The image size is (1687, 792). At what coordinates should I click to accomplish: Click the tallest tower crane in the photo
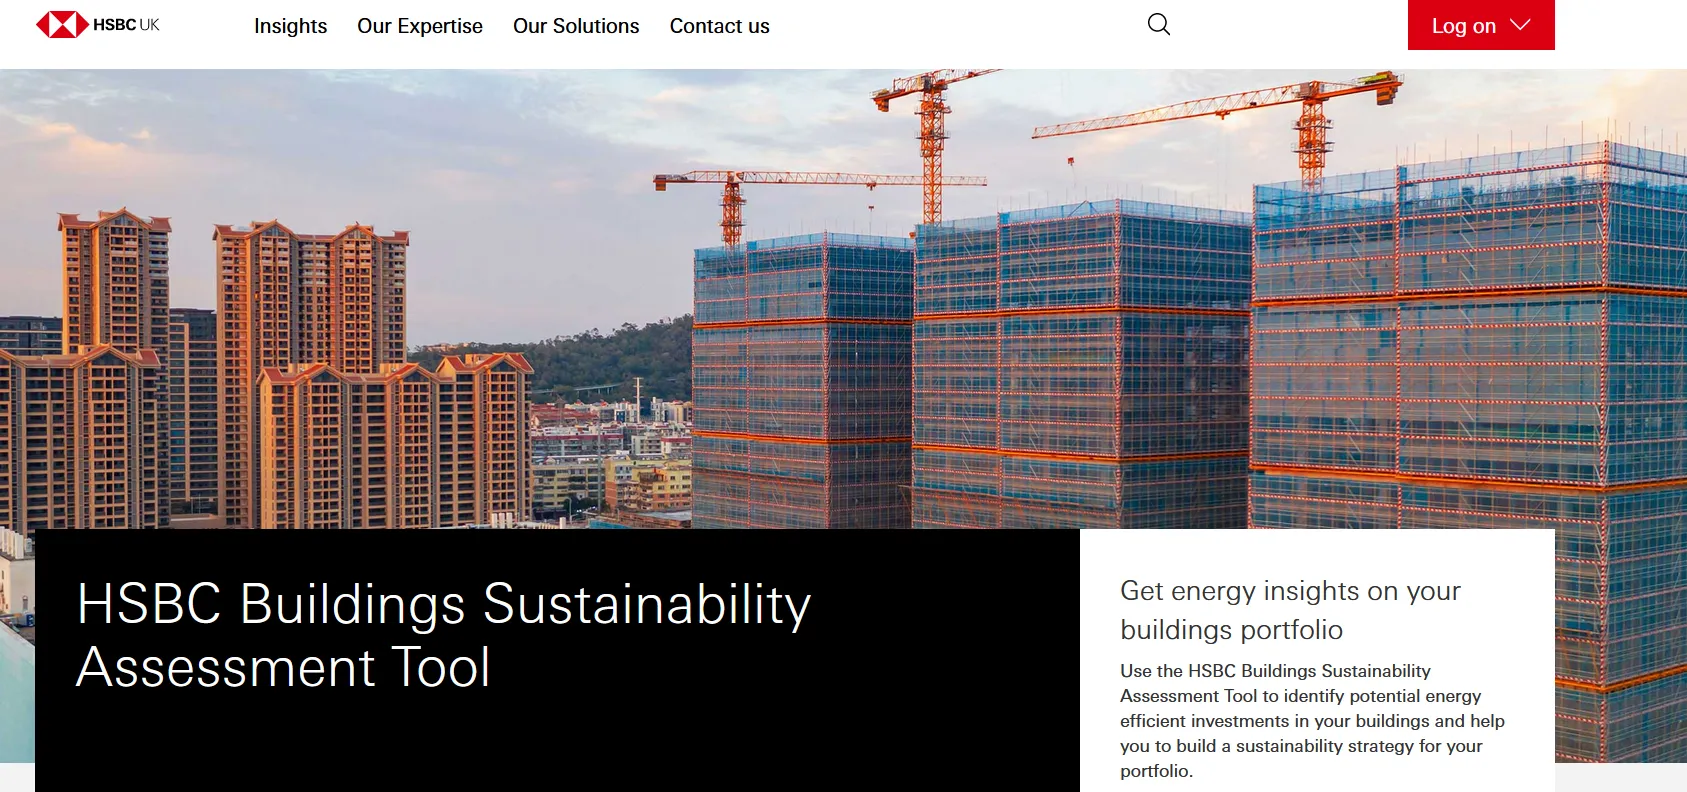(932, 150)
